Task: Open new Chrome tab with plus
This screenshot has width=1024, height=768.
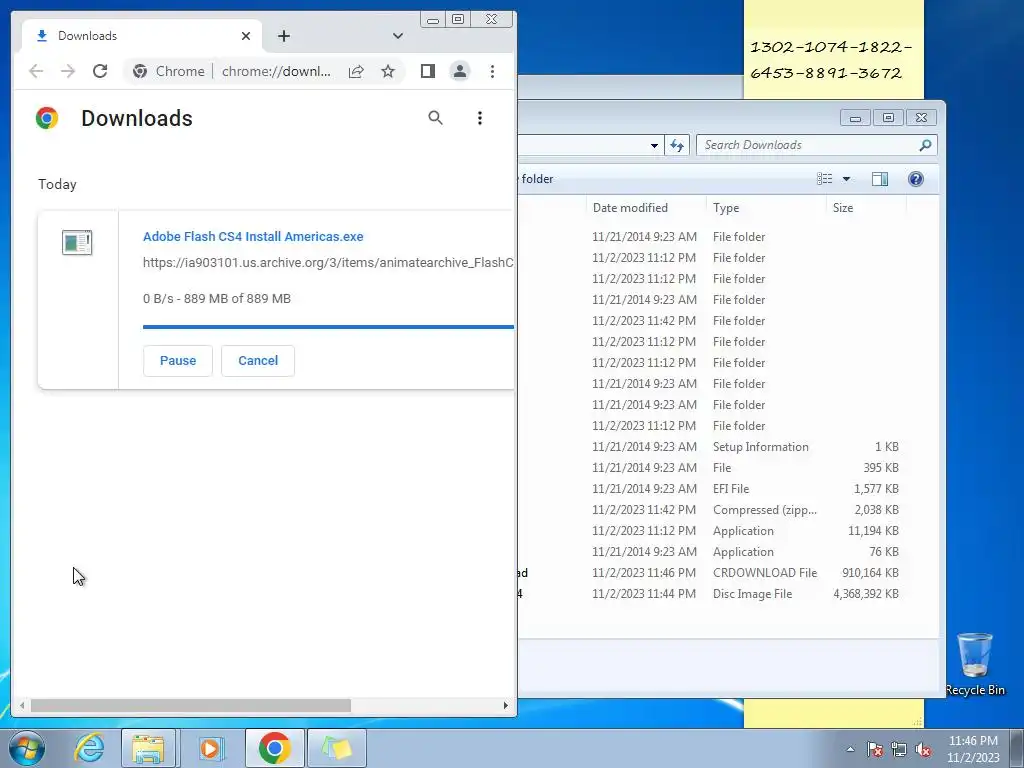Action: click(283, 36)
